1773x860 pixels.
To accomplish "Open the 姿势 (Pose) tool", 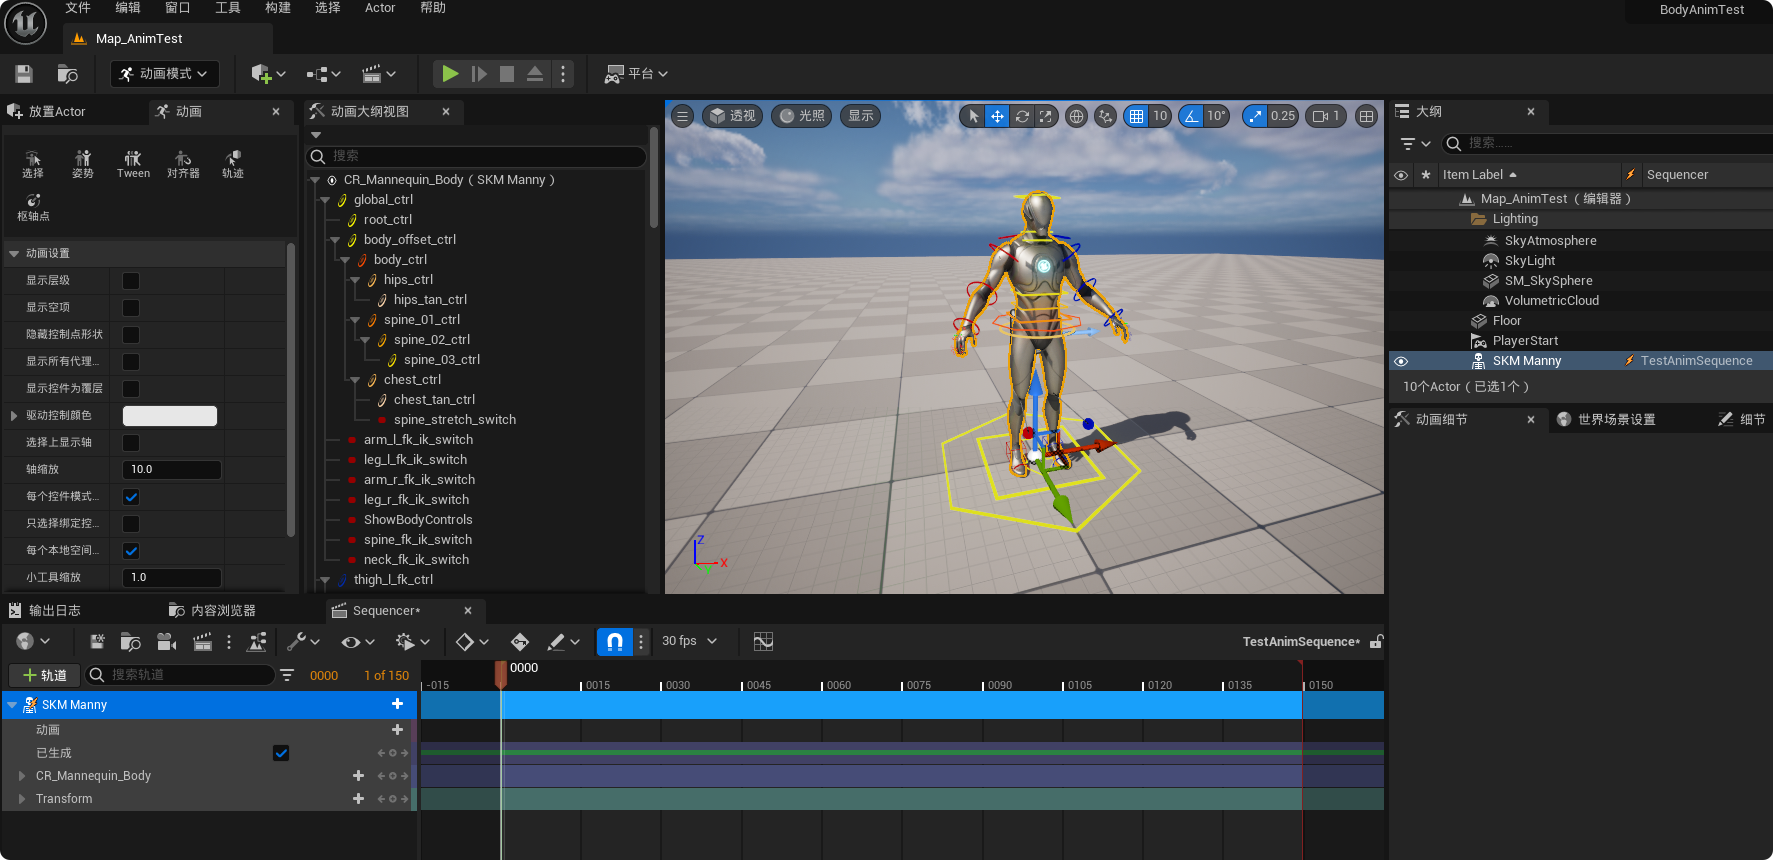I will pos(83,164).
